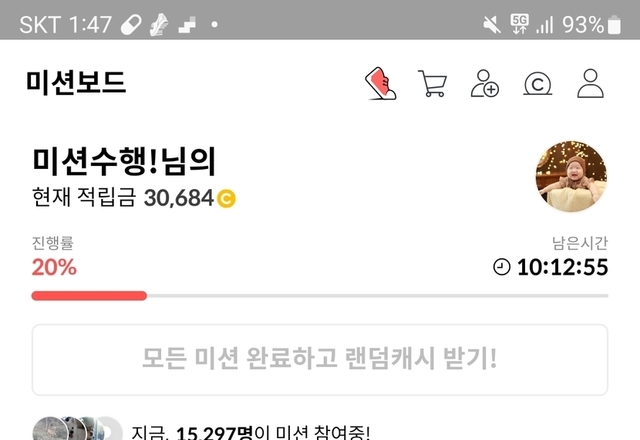Click the red mission progress bar

click(x=89, y=296)
